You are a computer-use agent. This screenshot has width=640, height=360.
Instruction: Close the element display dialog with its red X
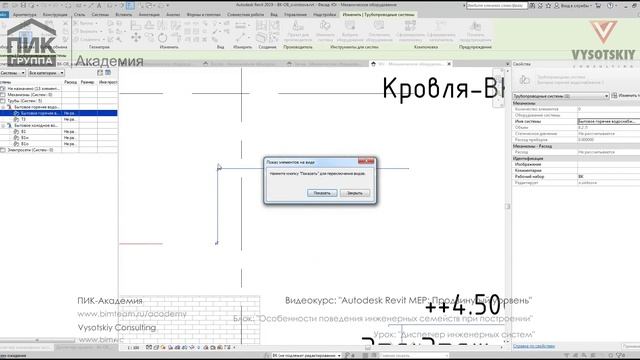coord(366,162)
